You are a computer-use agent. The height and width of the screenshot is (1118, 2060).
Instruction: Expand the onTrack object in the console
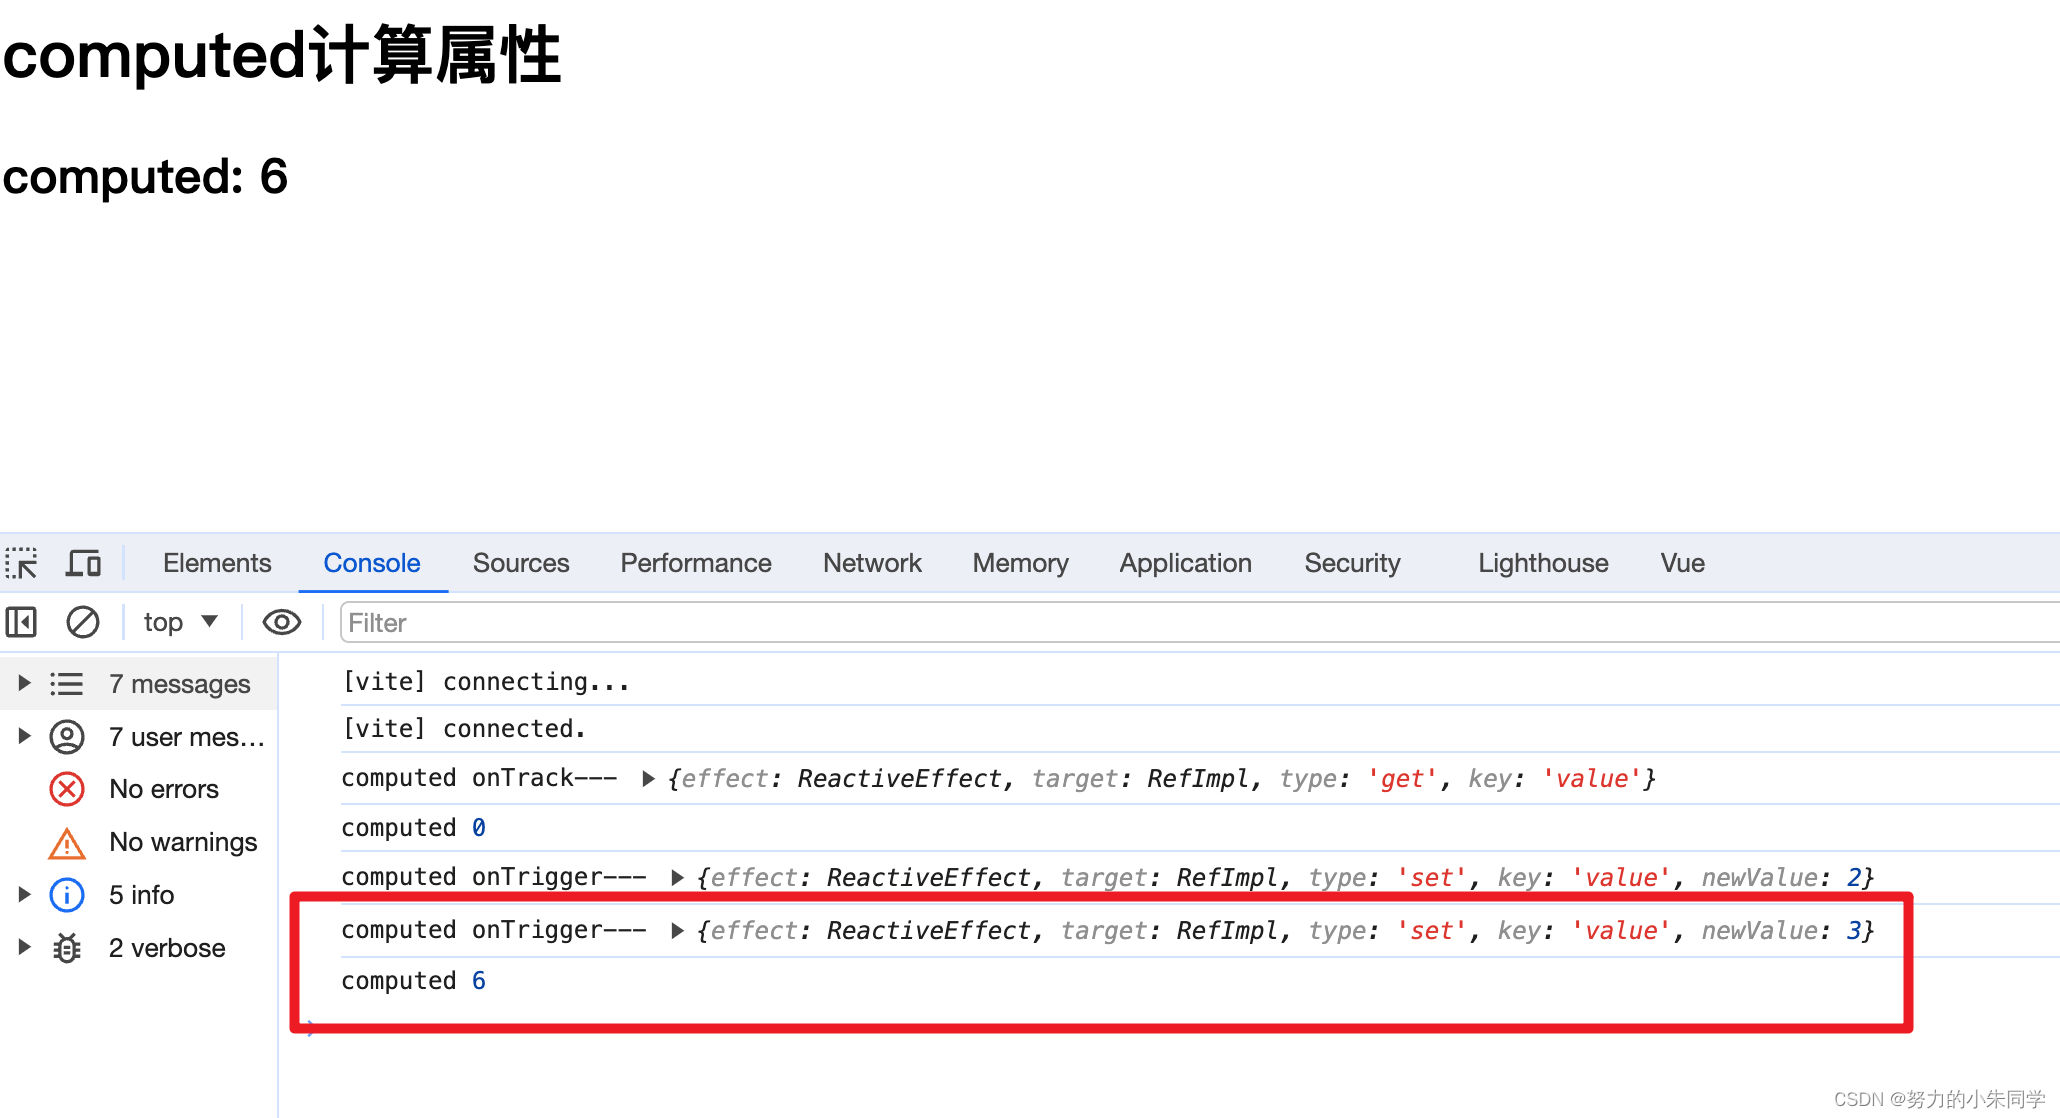(x=648, y=779)
